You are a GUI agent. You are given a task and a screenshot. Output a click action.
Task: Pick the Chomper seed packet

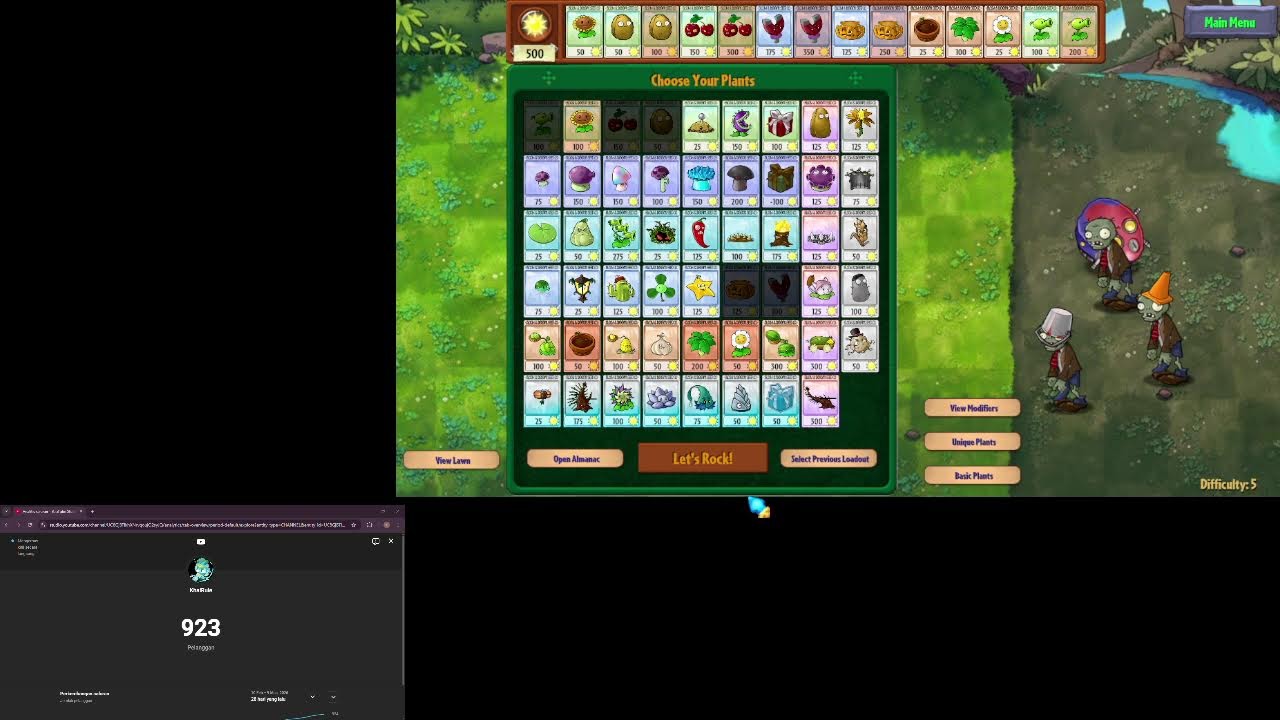[741, 126]
